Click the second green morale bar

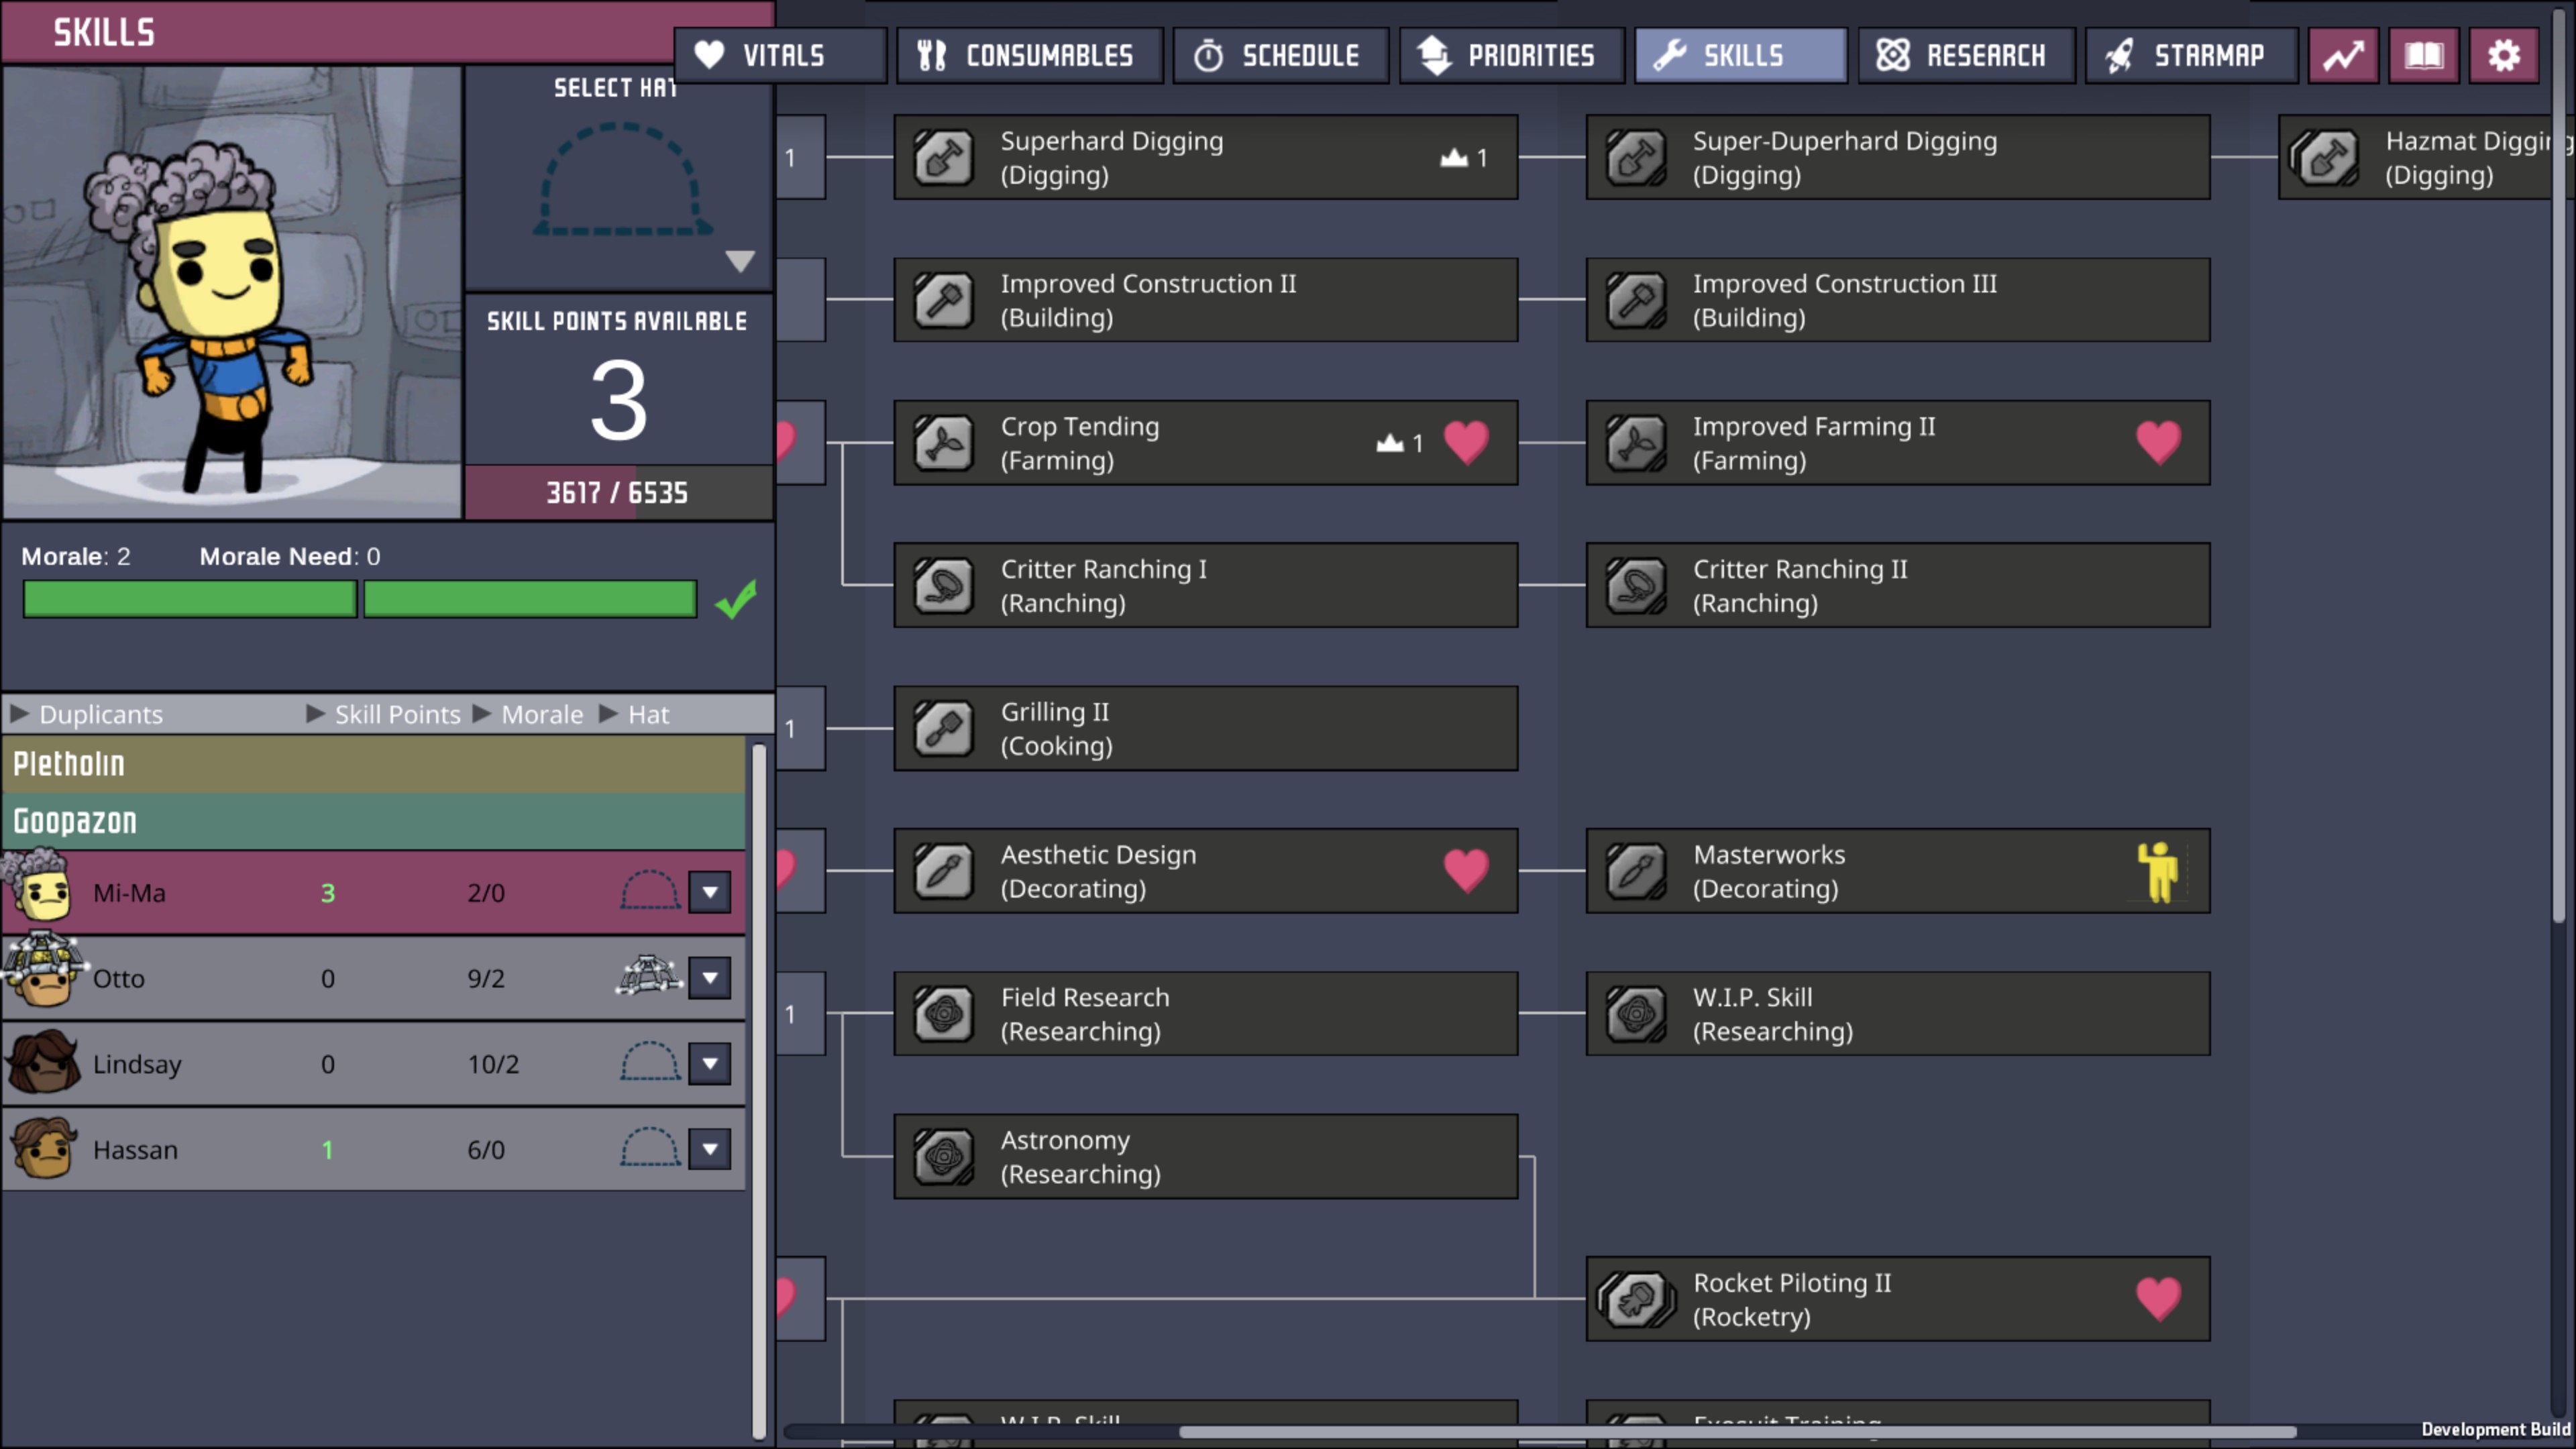pyautogui.click(x=530, y=599)
